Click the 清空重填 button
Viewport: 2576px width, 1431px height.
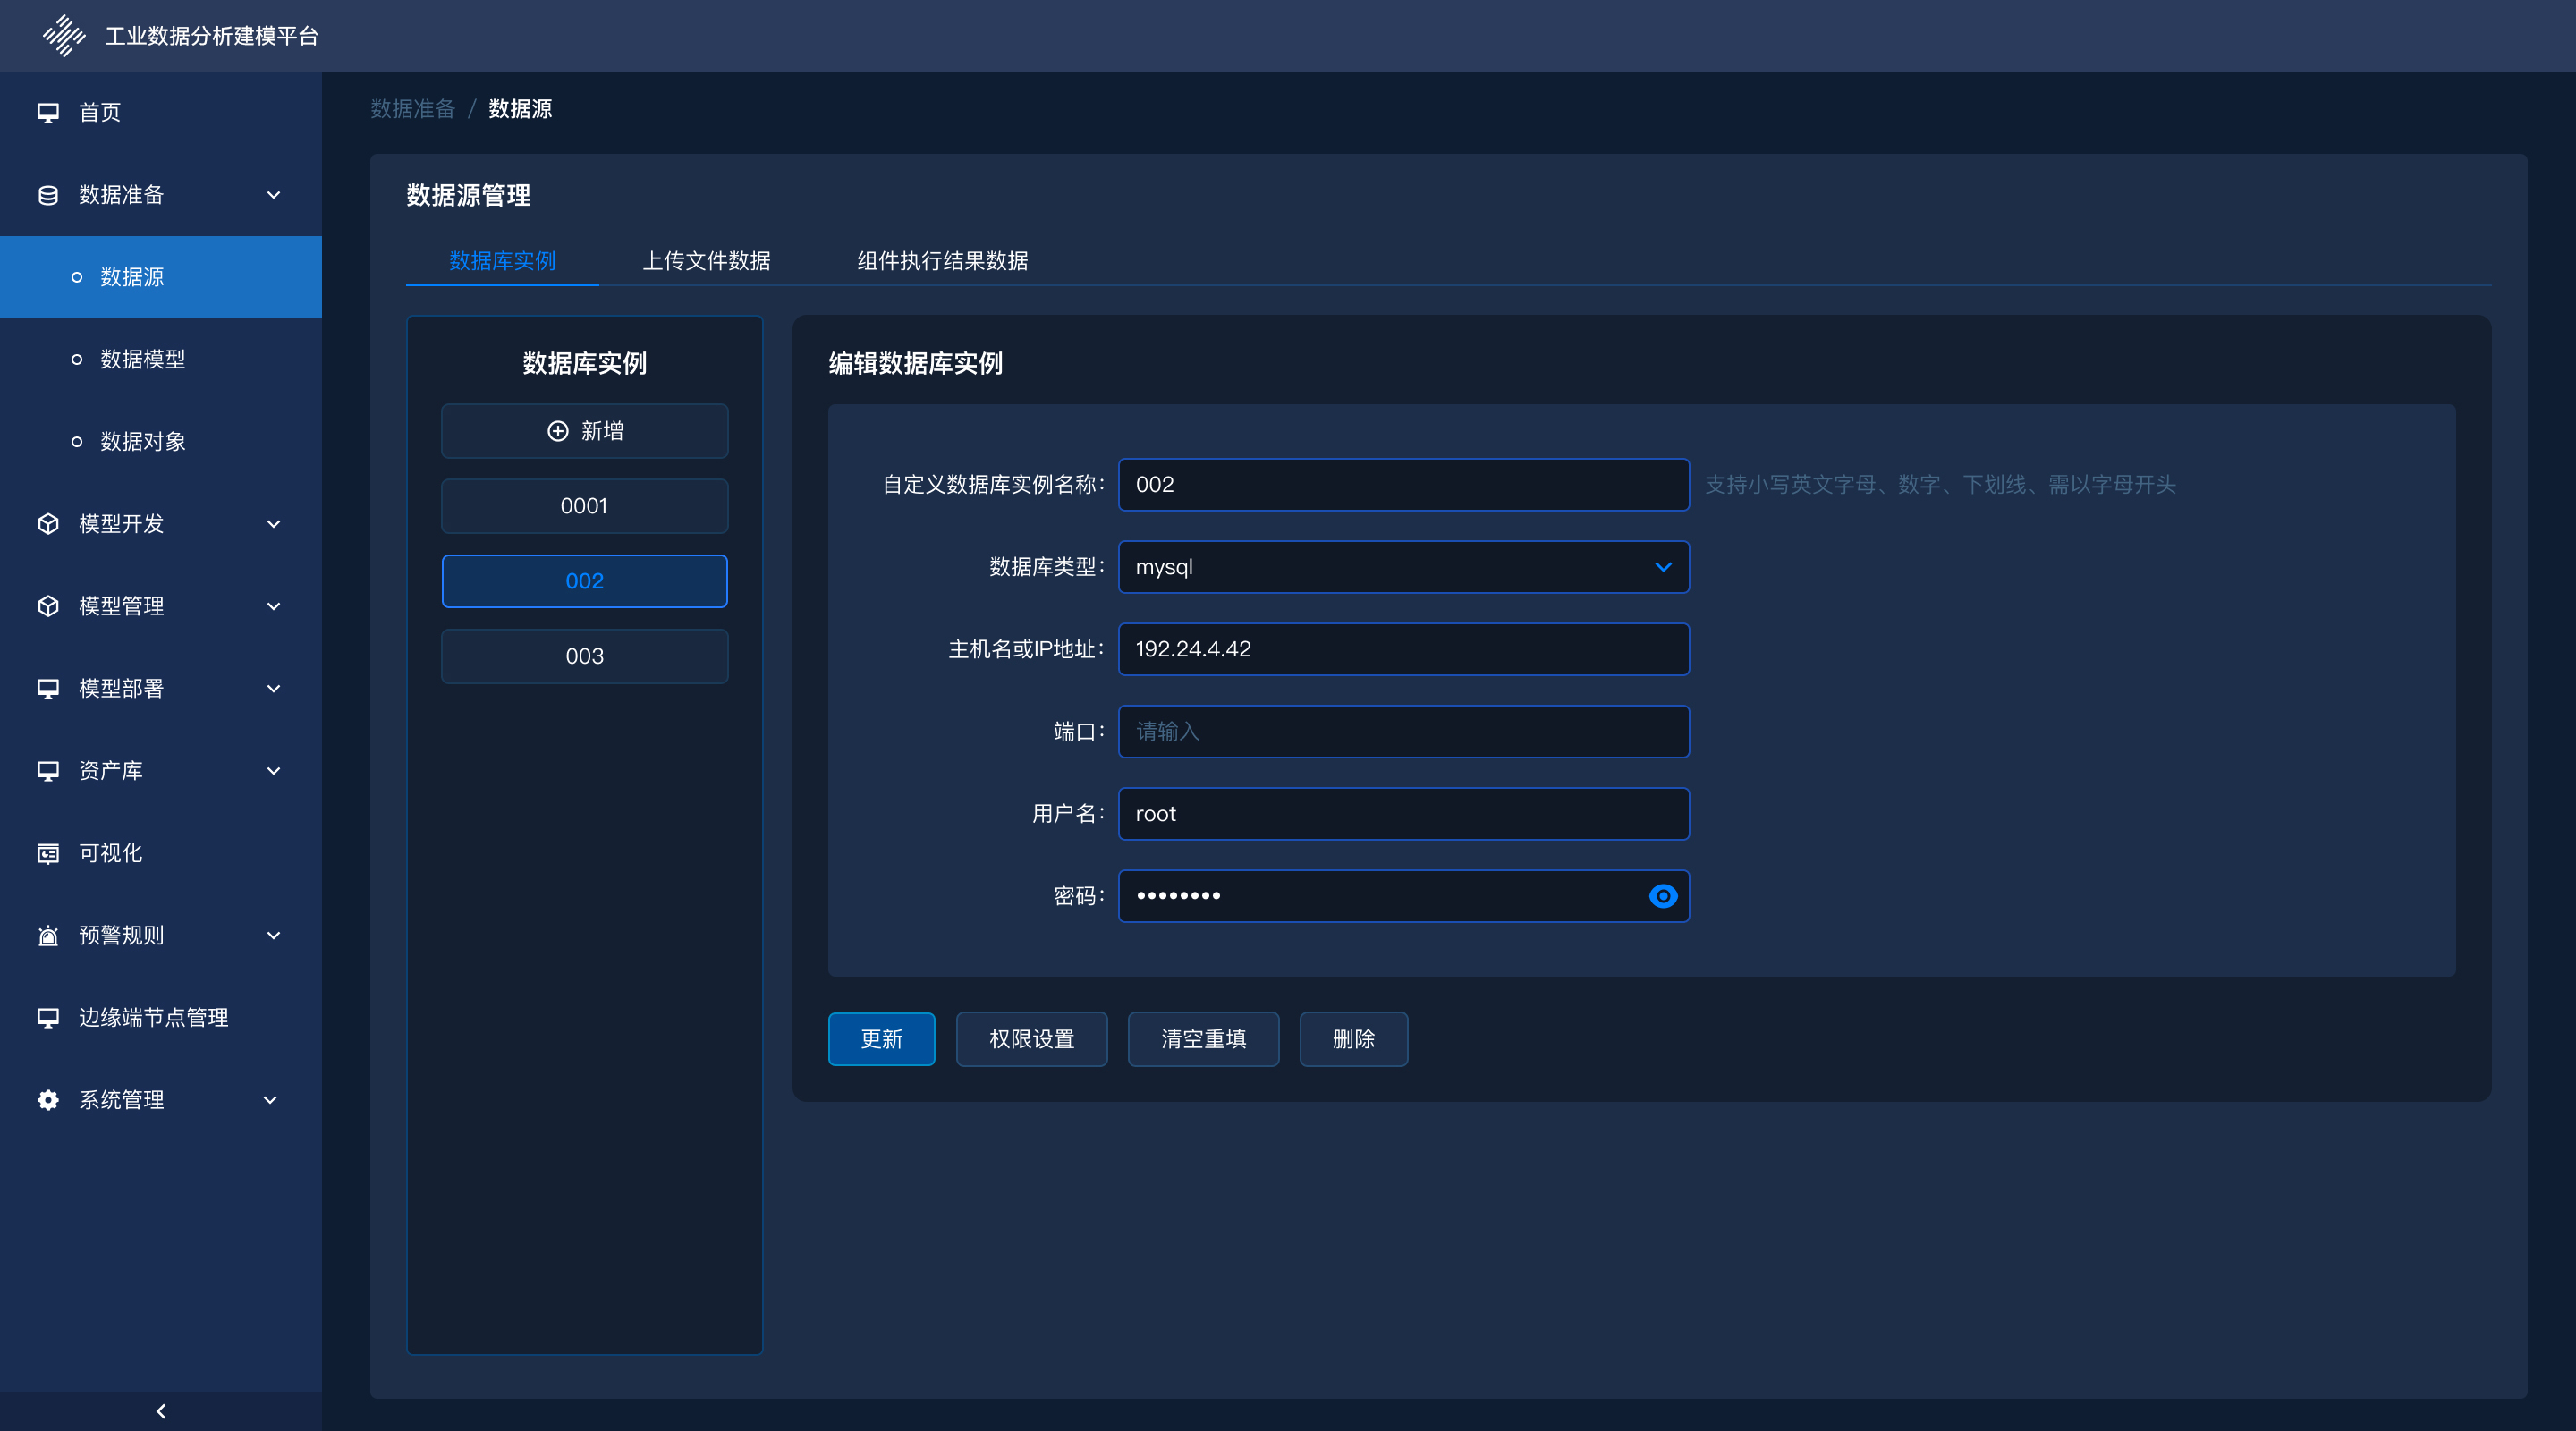pos(1203,1039)
